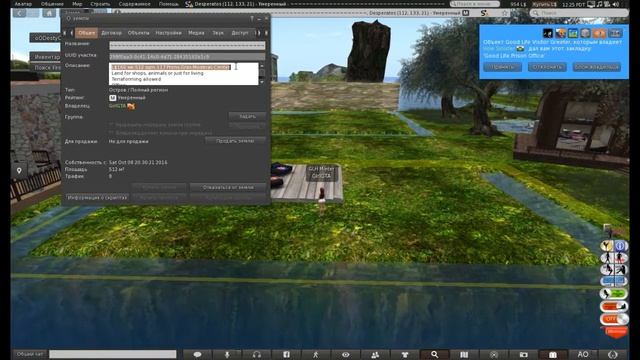Jump to first tab with leftmost arrow
The height and width of the screenshot is (360, 640).
(65, 33)
